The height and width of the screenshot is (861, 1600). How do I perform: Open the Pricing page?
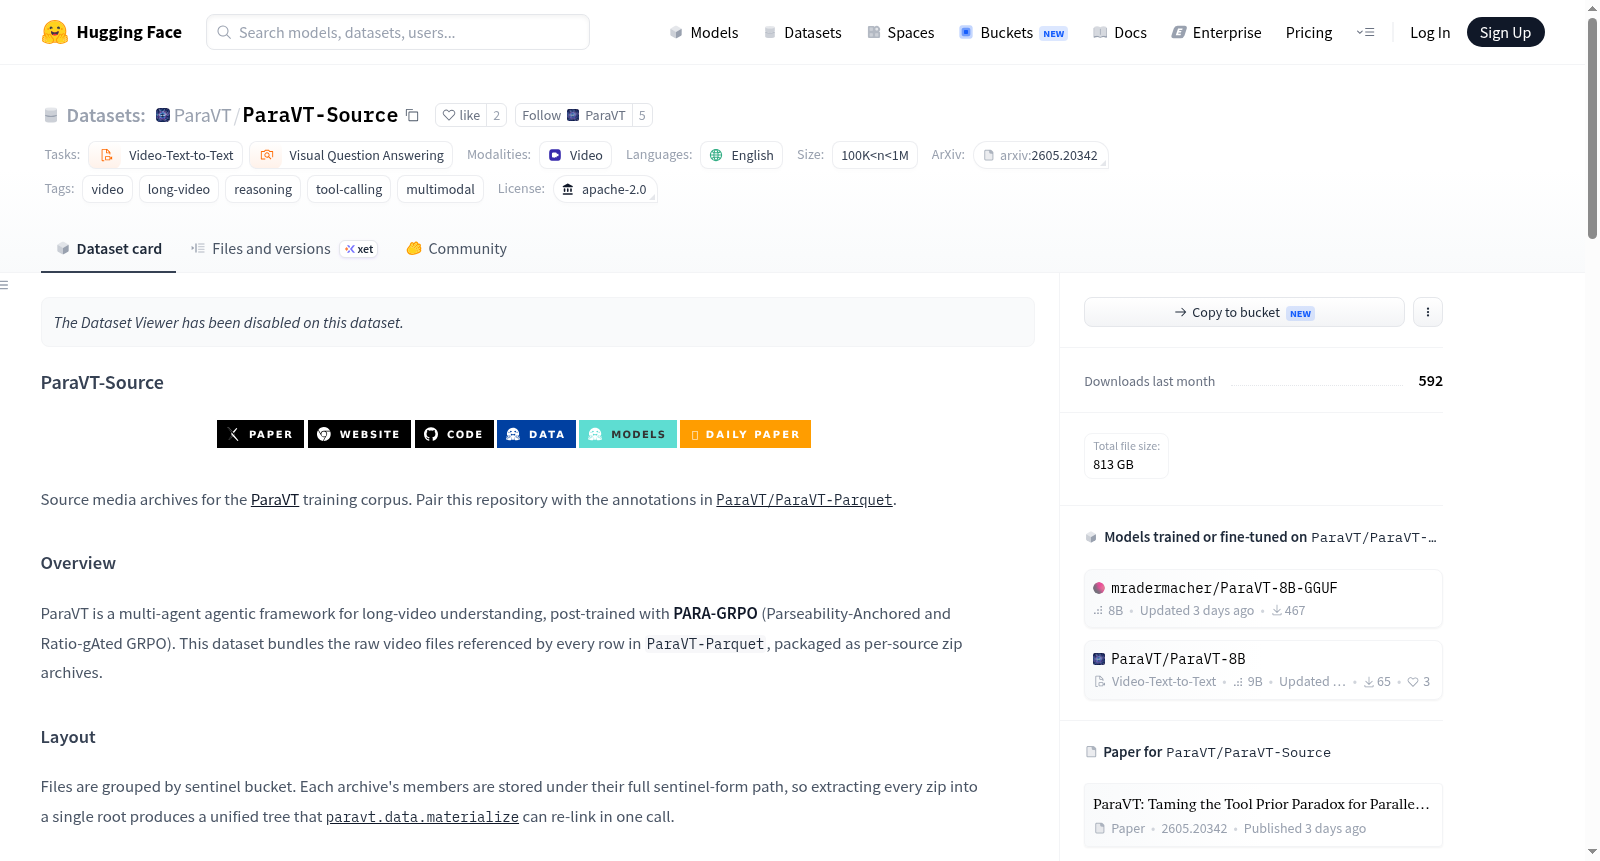pos(1309,32)
